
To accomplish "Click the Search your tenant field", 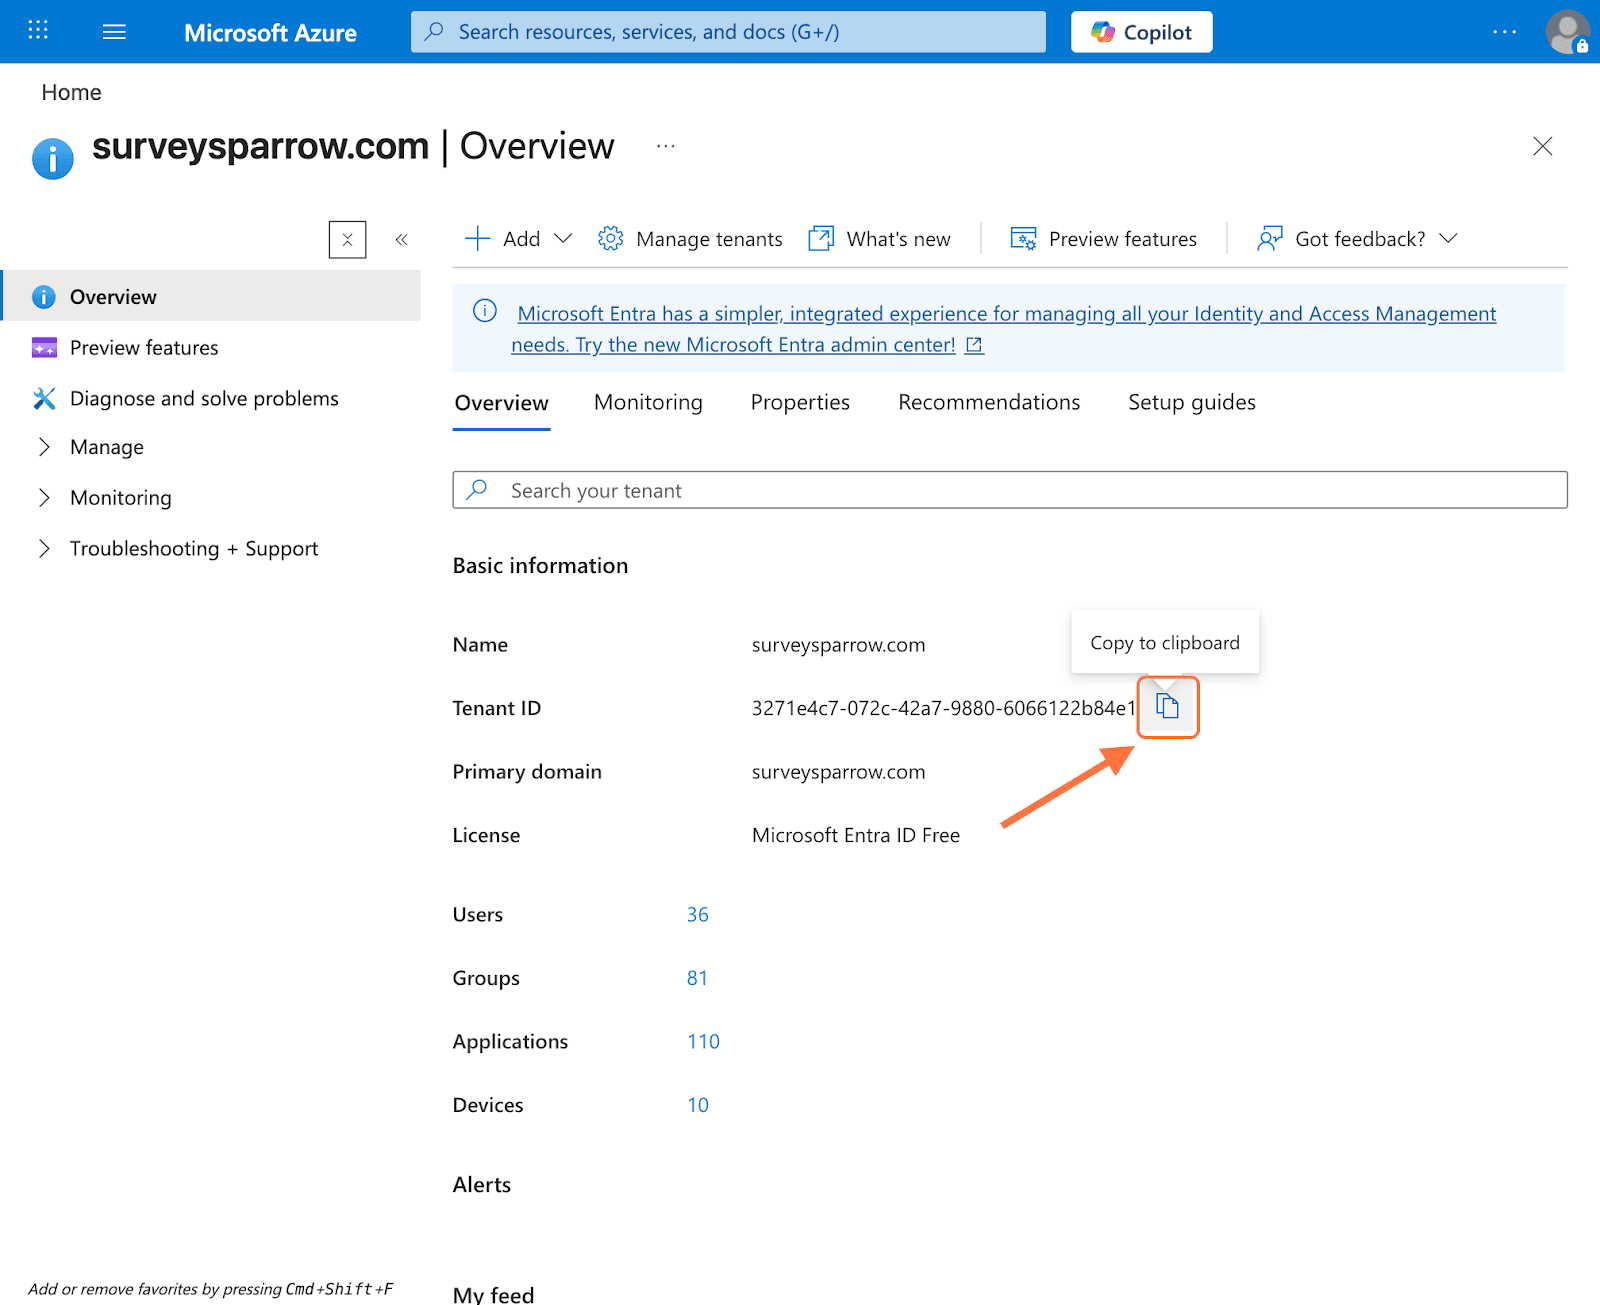I will tap(1010, 491).
